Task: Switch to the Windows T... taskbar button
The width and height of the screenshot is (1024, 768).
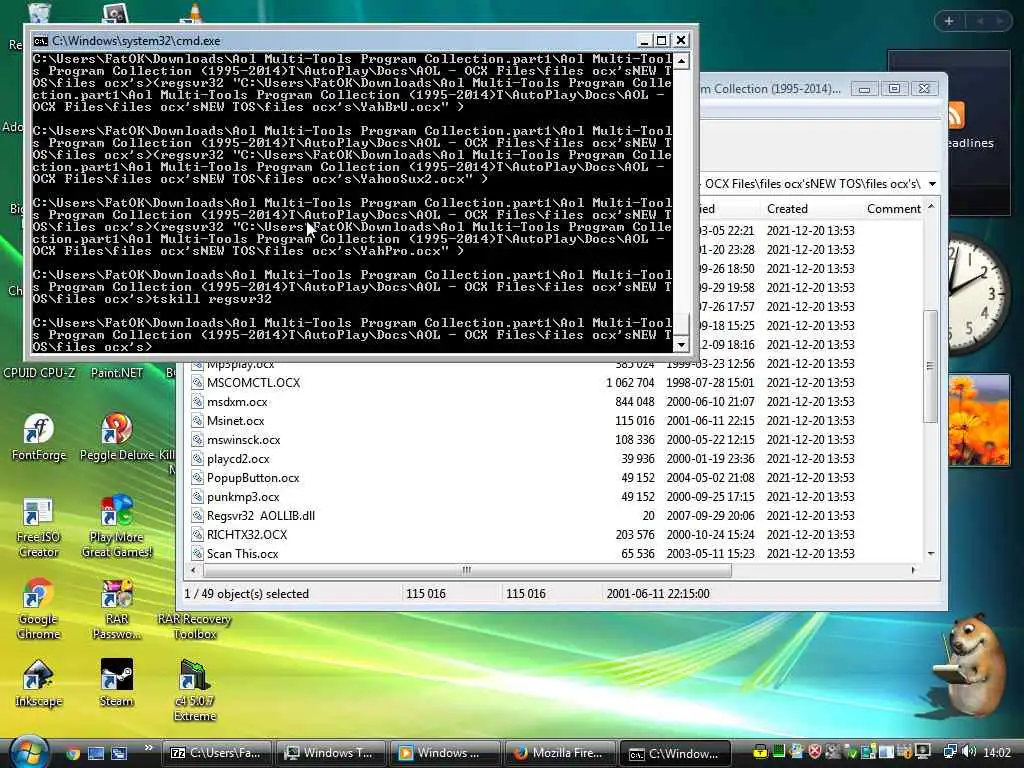Action: [x=330, y=753]
